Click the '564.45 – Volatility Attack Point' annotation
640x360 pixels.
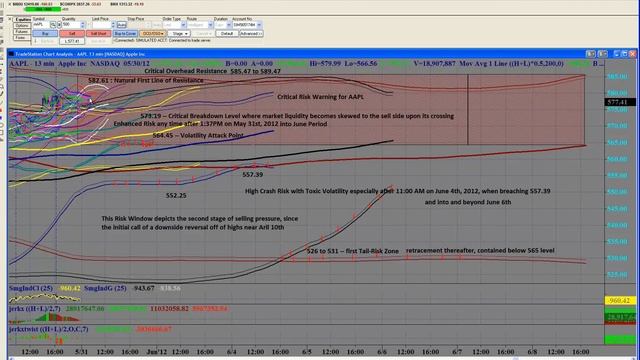click(198, 136)
